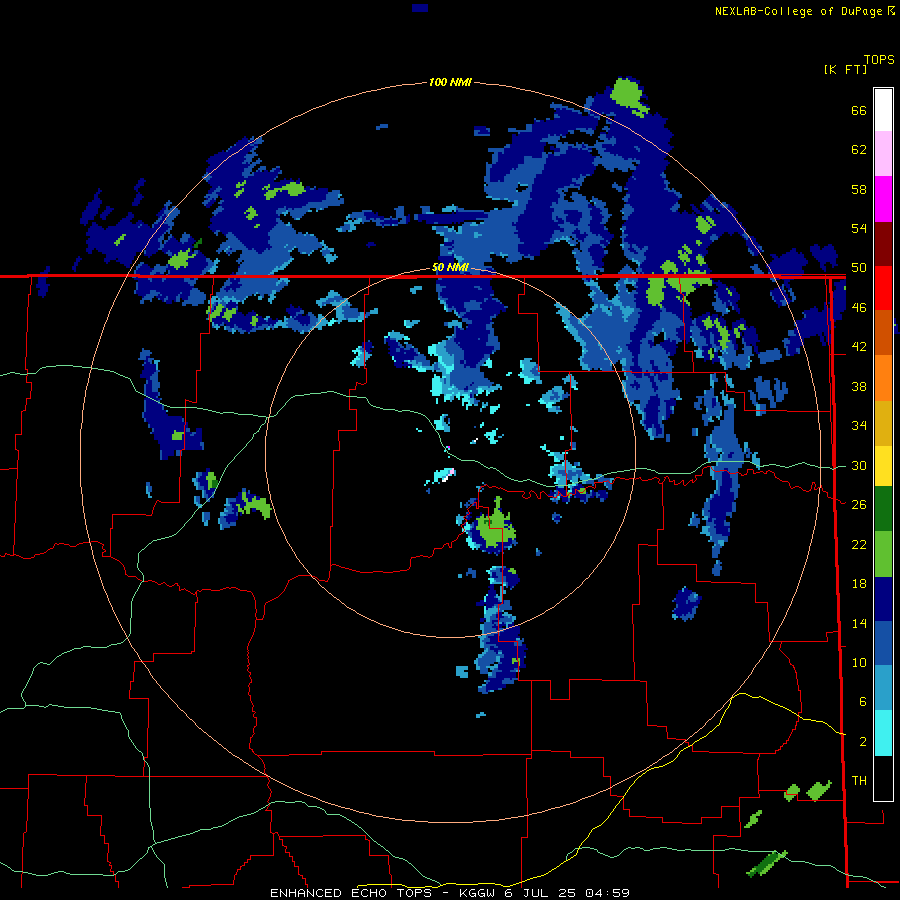This screenshot has width=900, height=900.
Task: Pick the white swatch in the color scale
Action: pyautogui.click(x=883, y=110)
